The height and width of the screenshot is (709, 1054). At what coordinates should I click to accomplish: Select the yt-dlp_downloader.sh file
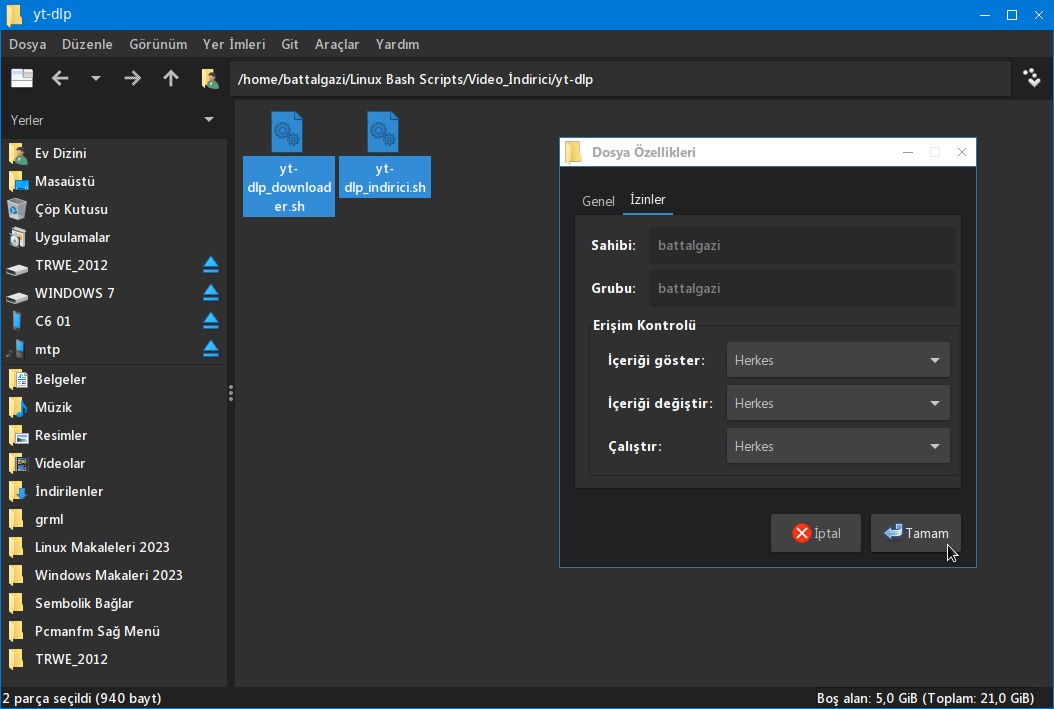click(x=289, y=163)
